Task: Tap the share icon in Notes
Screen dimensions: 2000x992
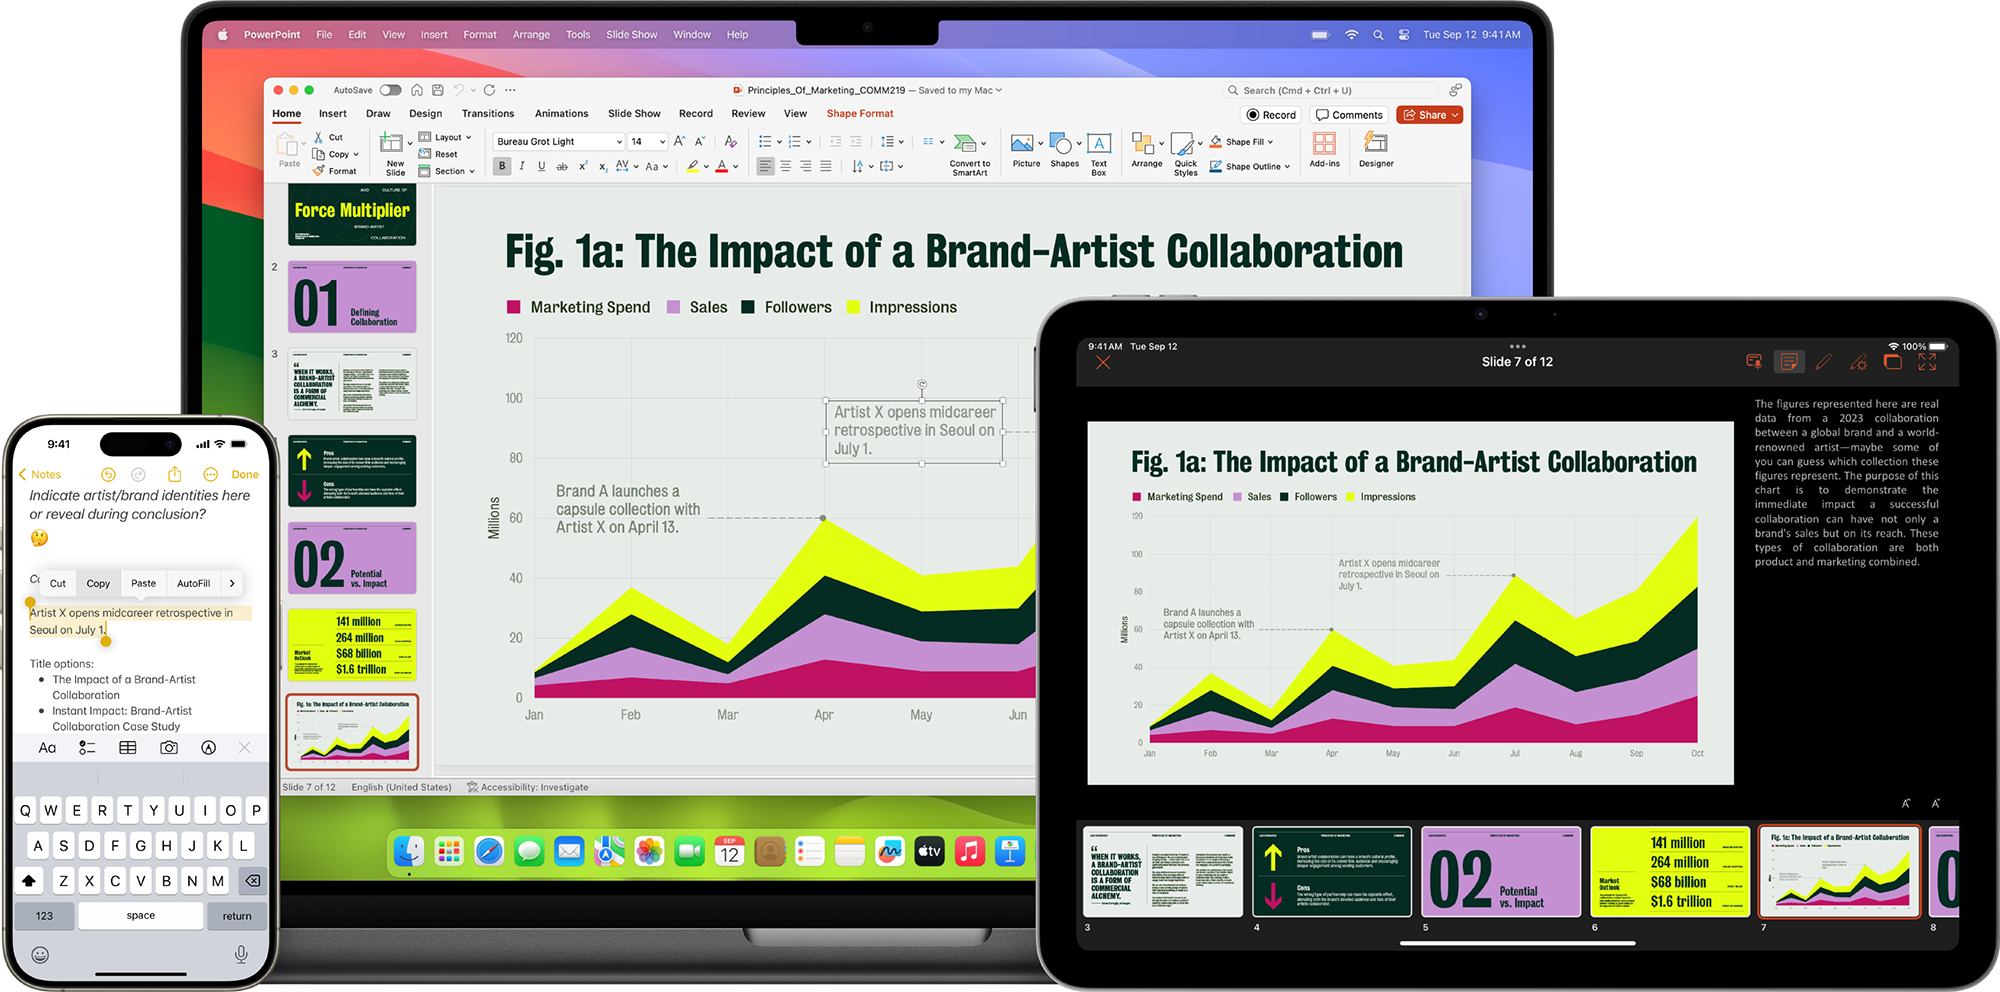Action: (175, 474)
